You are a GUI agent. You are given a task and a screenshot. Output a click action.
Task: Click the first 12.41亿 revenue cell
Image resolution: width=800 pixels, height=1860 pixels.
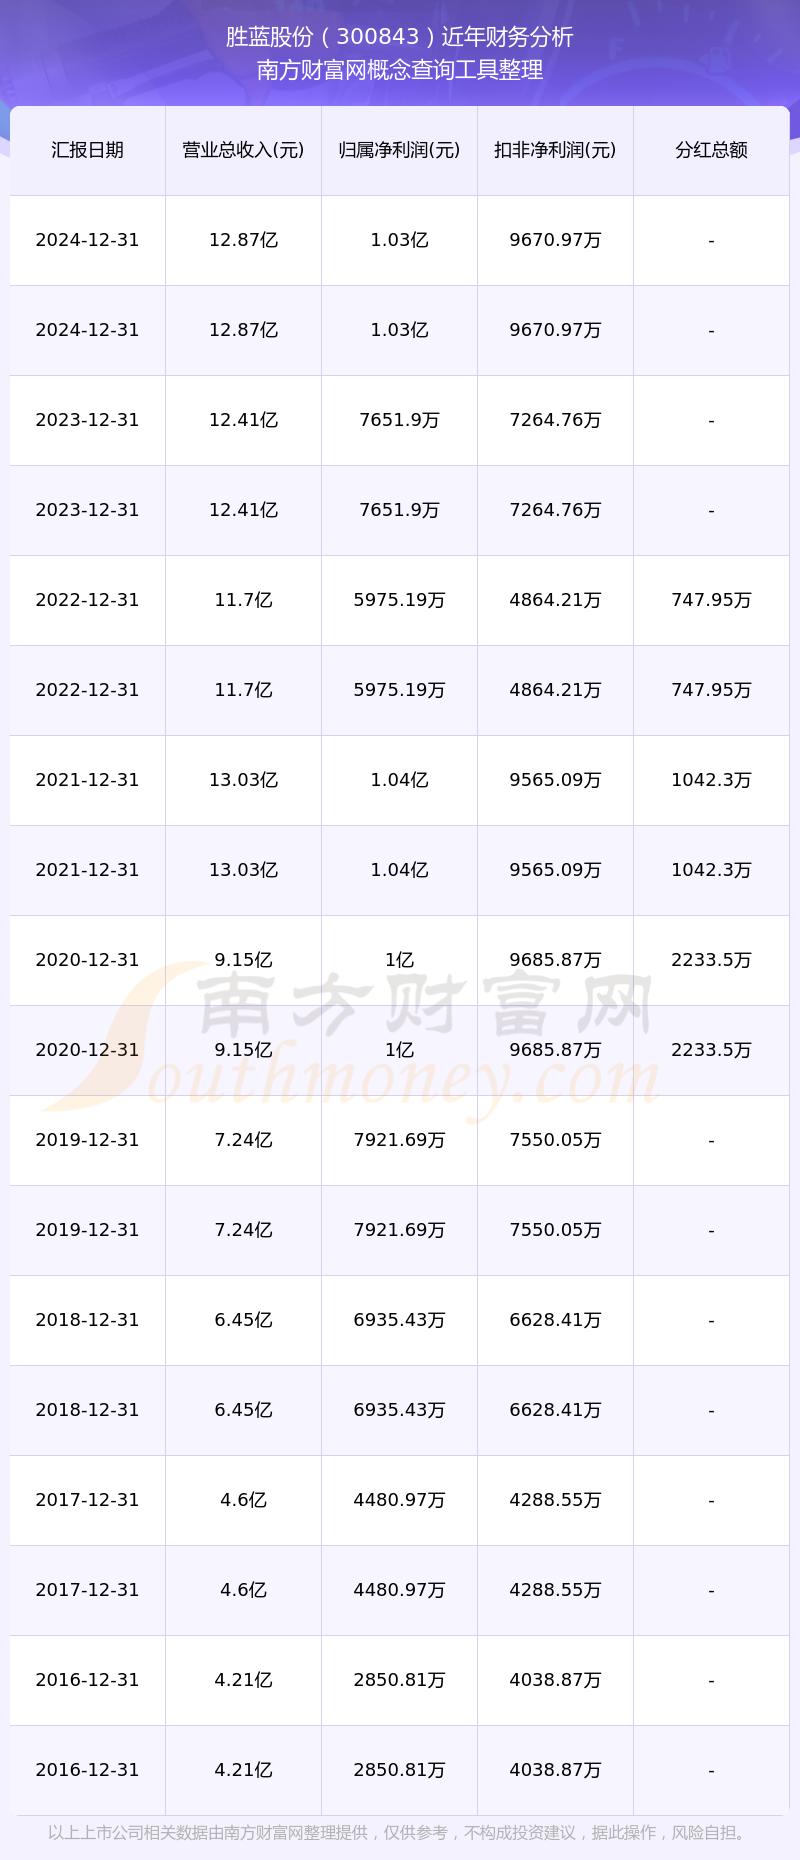pyautogui.click(x=243, y=420)
